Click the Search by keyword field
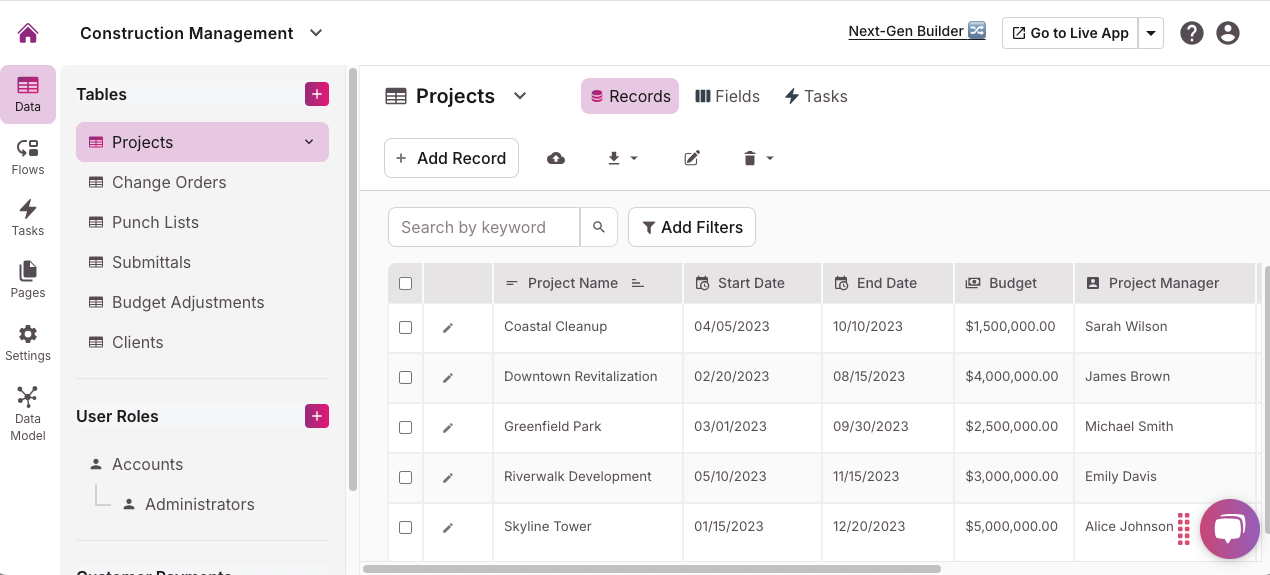 point(484,227)
